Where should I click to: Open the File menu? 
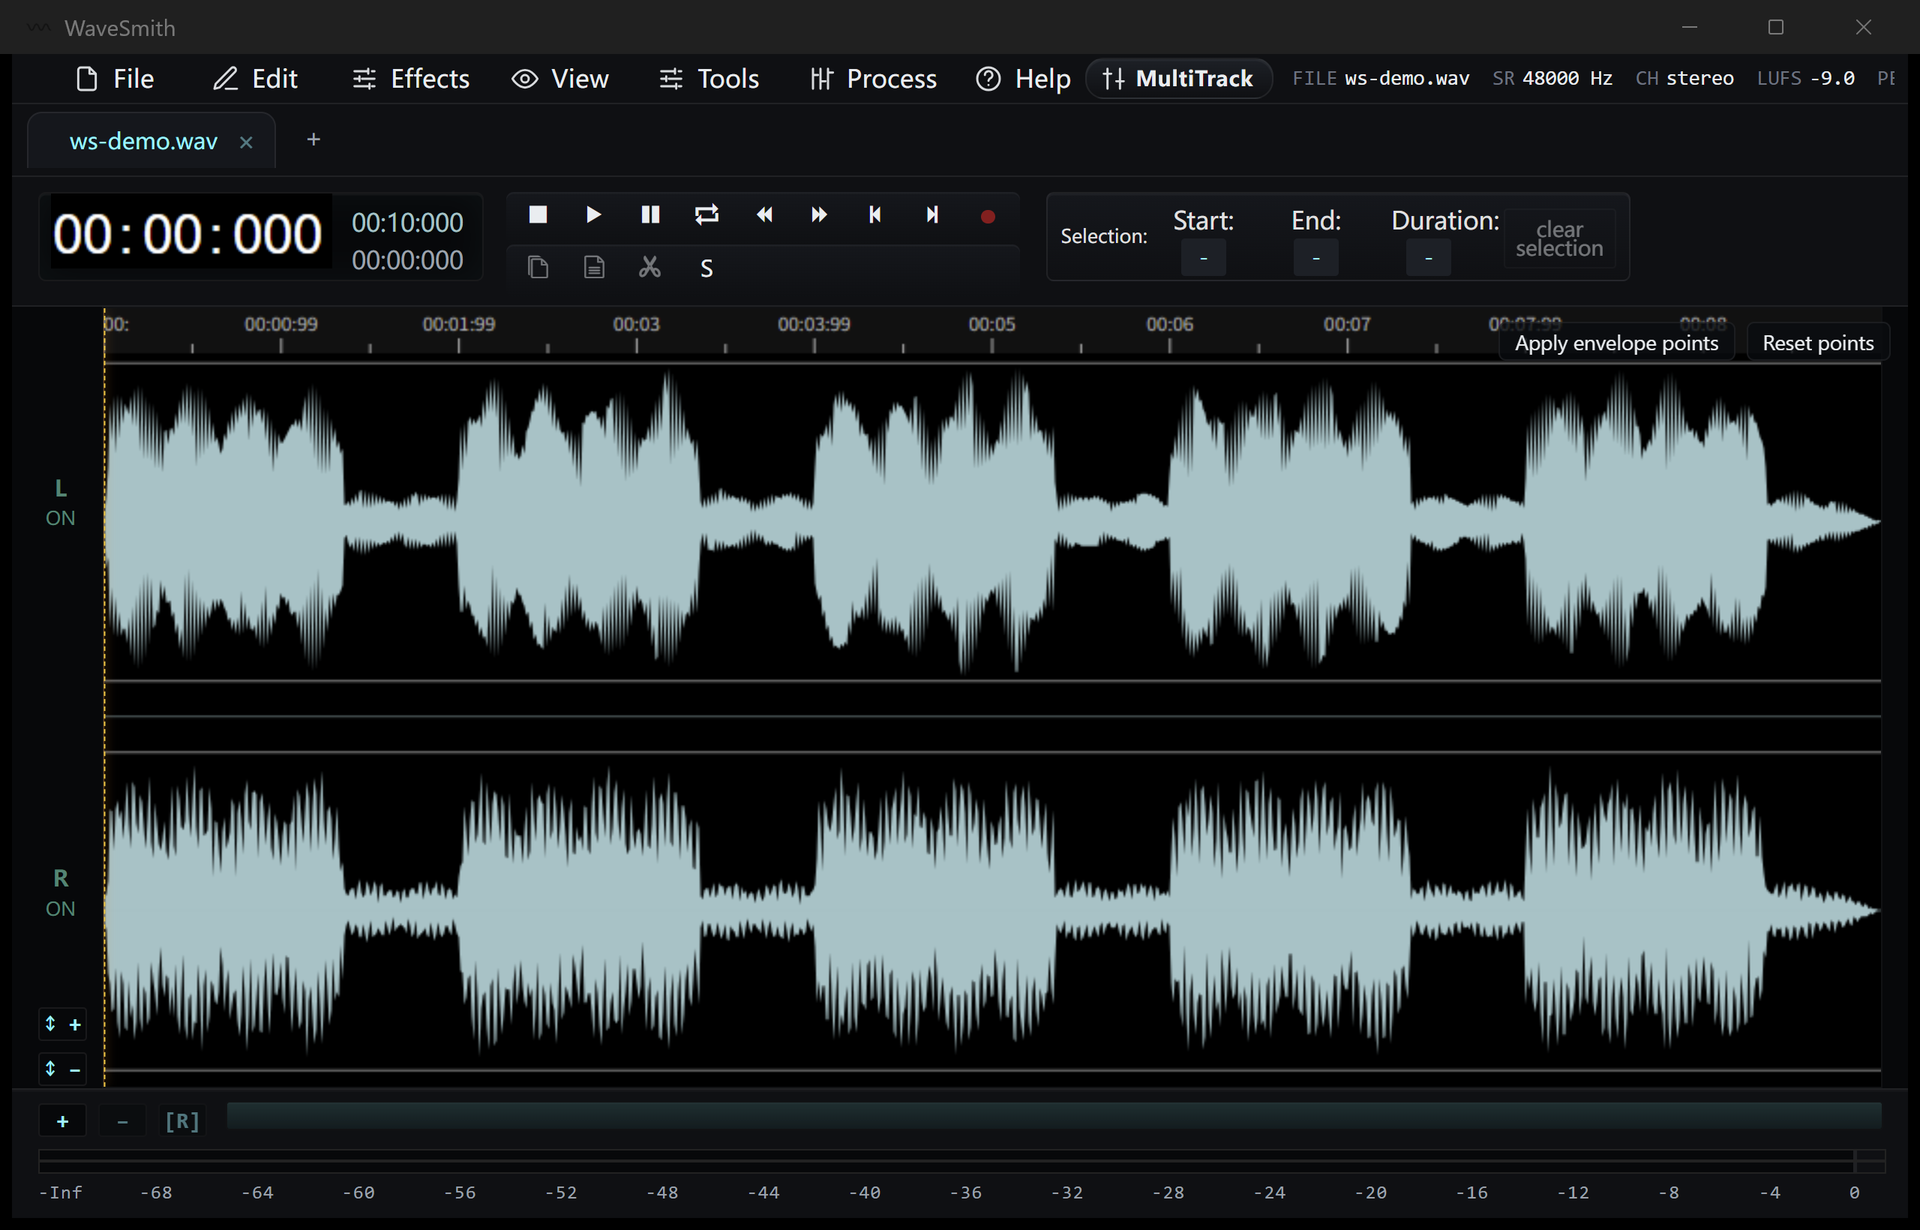pos(115,79)
